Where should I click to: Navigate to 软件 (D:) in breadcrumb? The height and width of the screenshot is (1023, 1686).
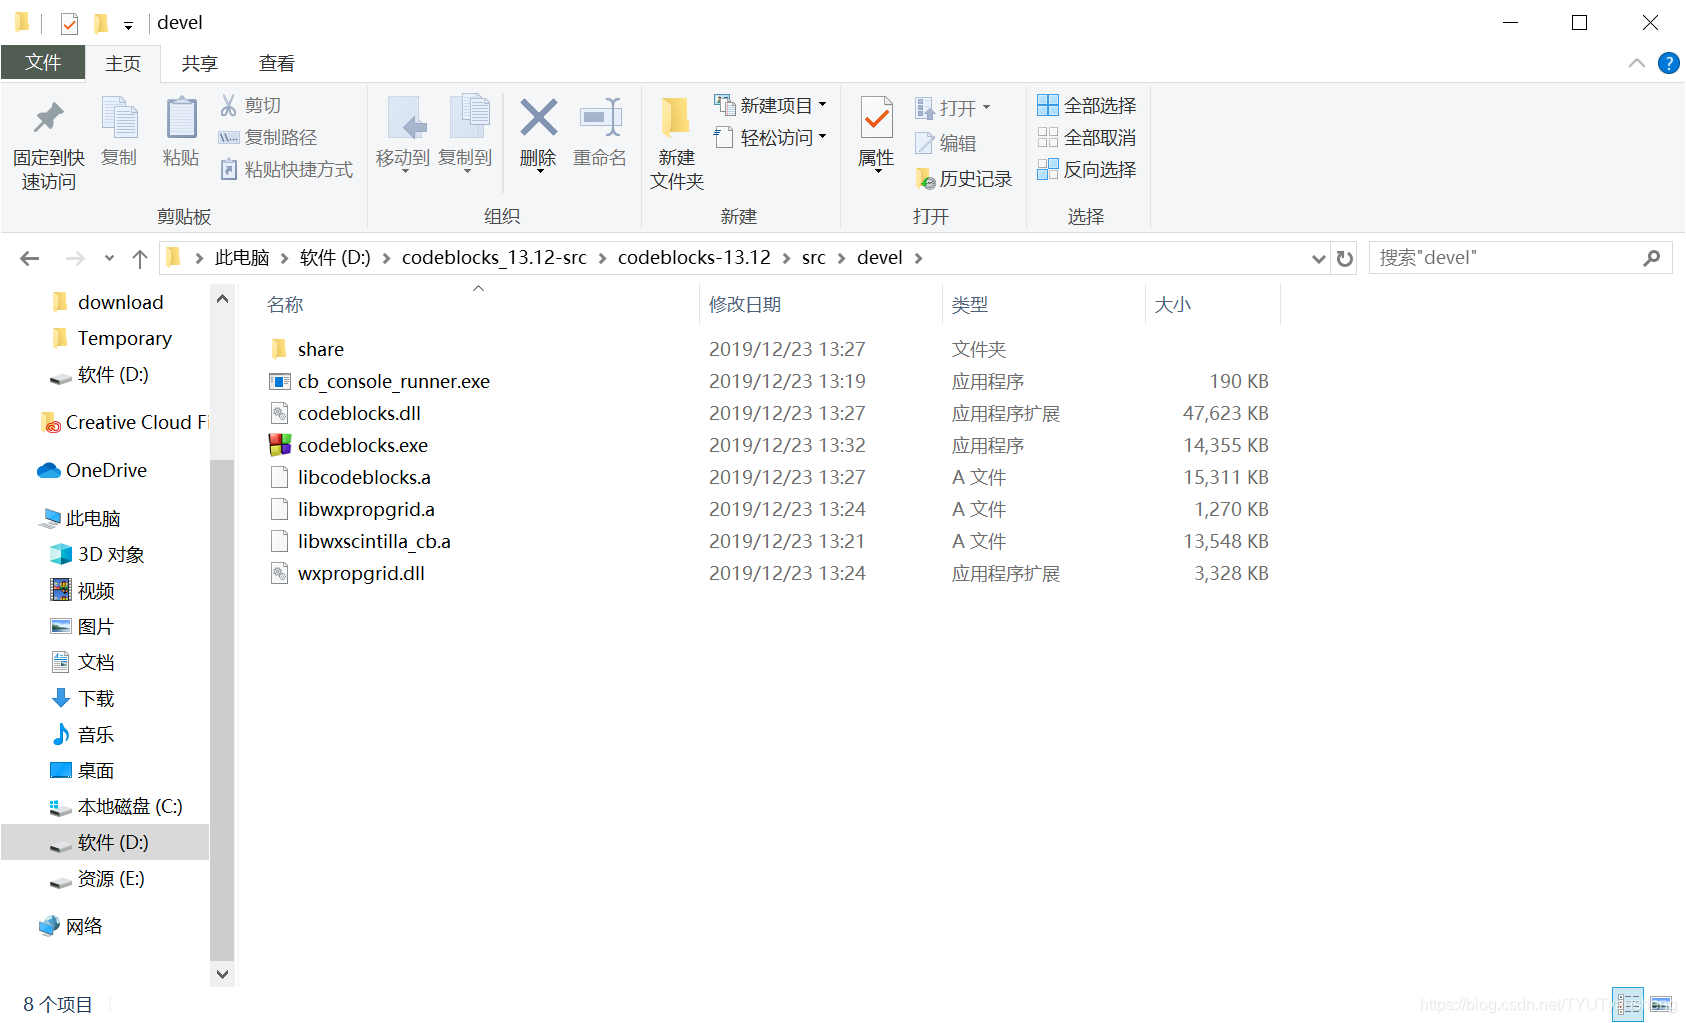[x=335, y=258]
